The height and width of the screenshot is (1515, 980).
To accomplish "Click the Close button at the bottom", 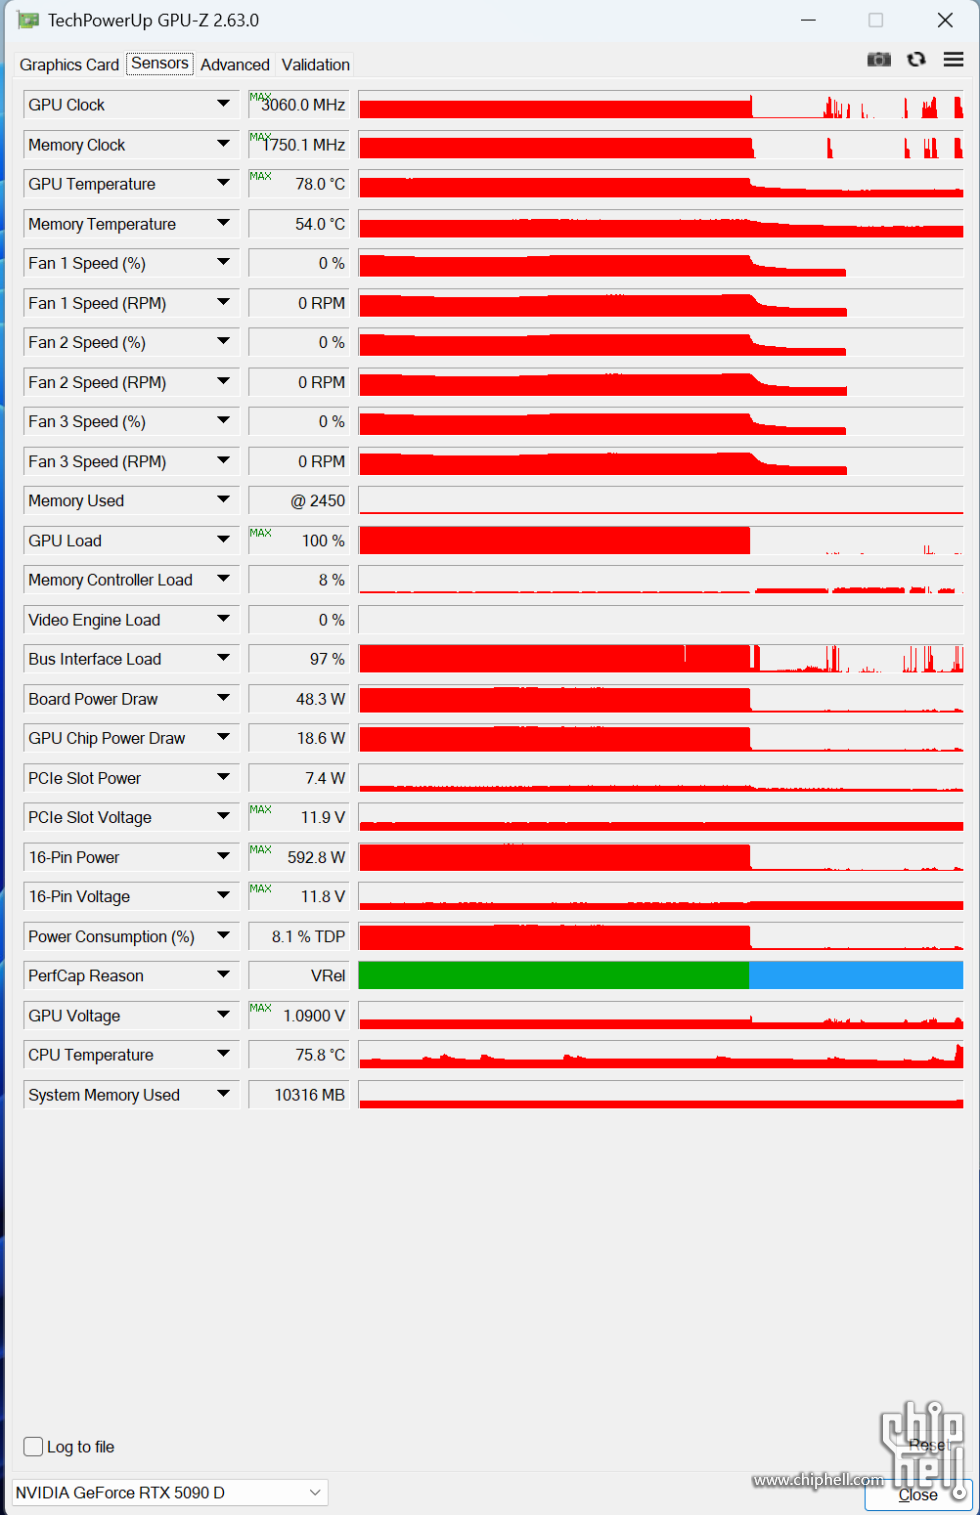I will tap(918, 1495).
